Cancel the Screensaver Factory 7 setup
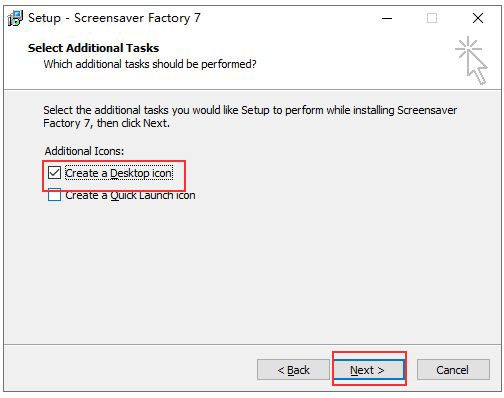 click(x=453, y=370)
